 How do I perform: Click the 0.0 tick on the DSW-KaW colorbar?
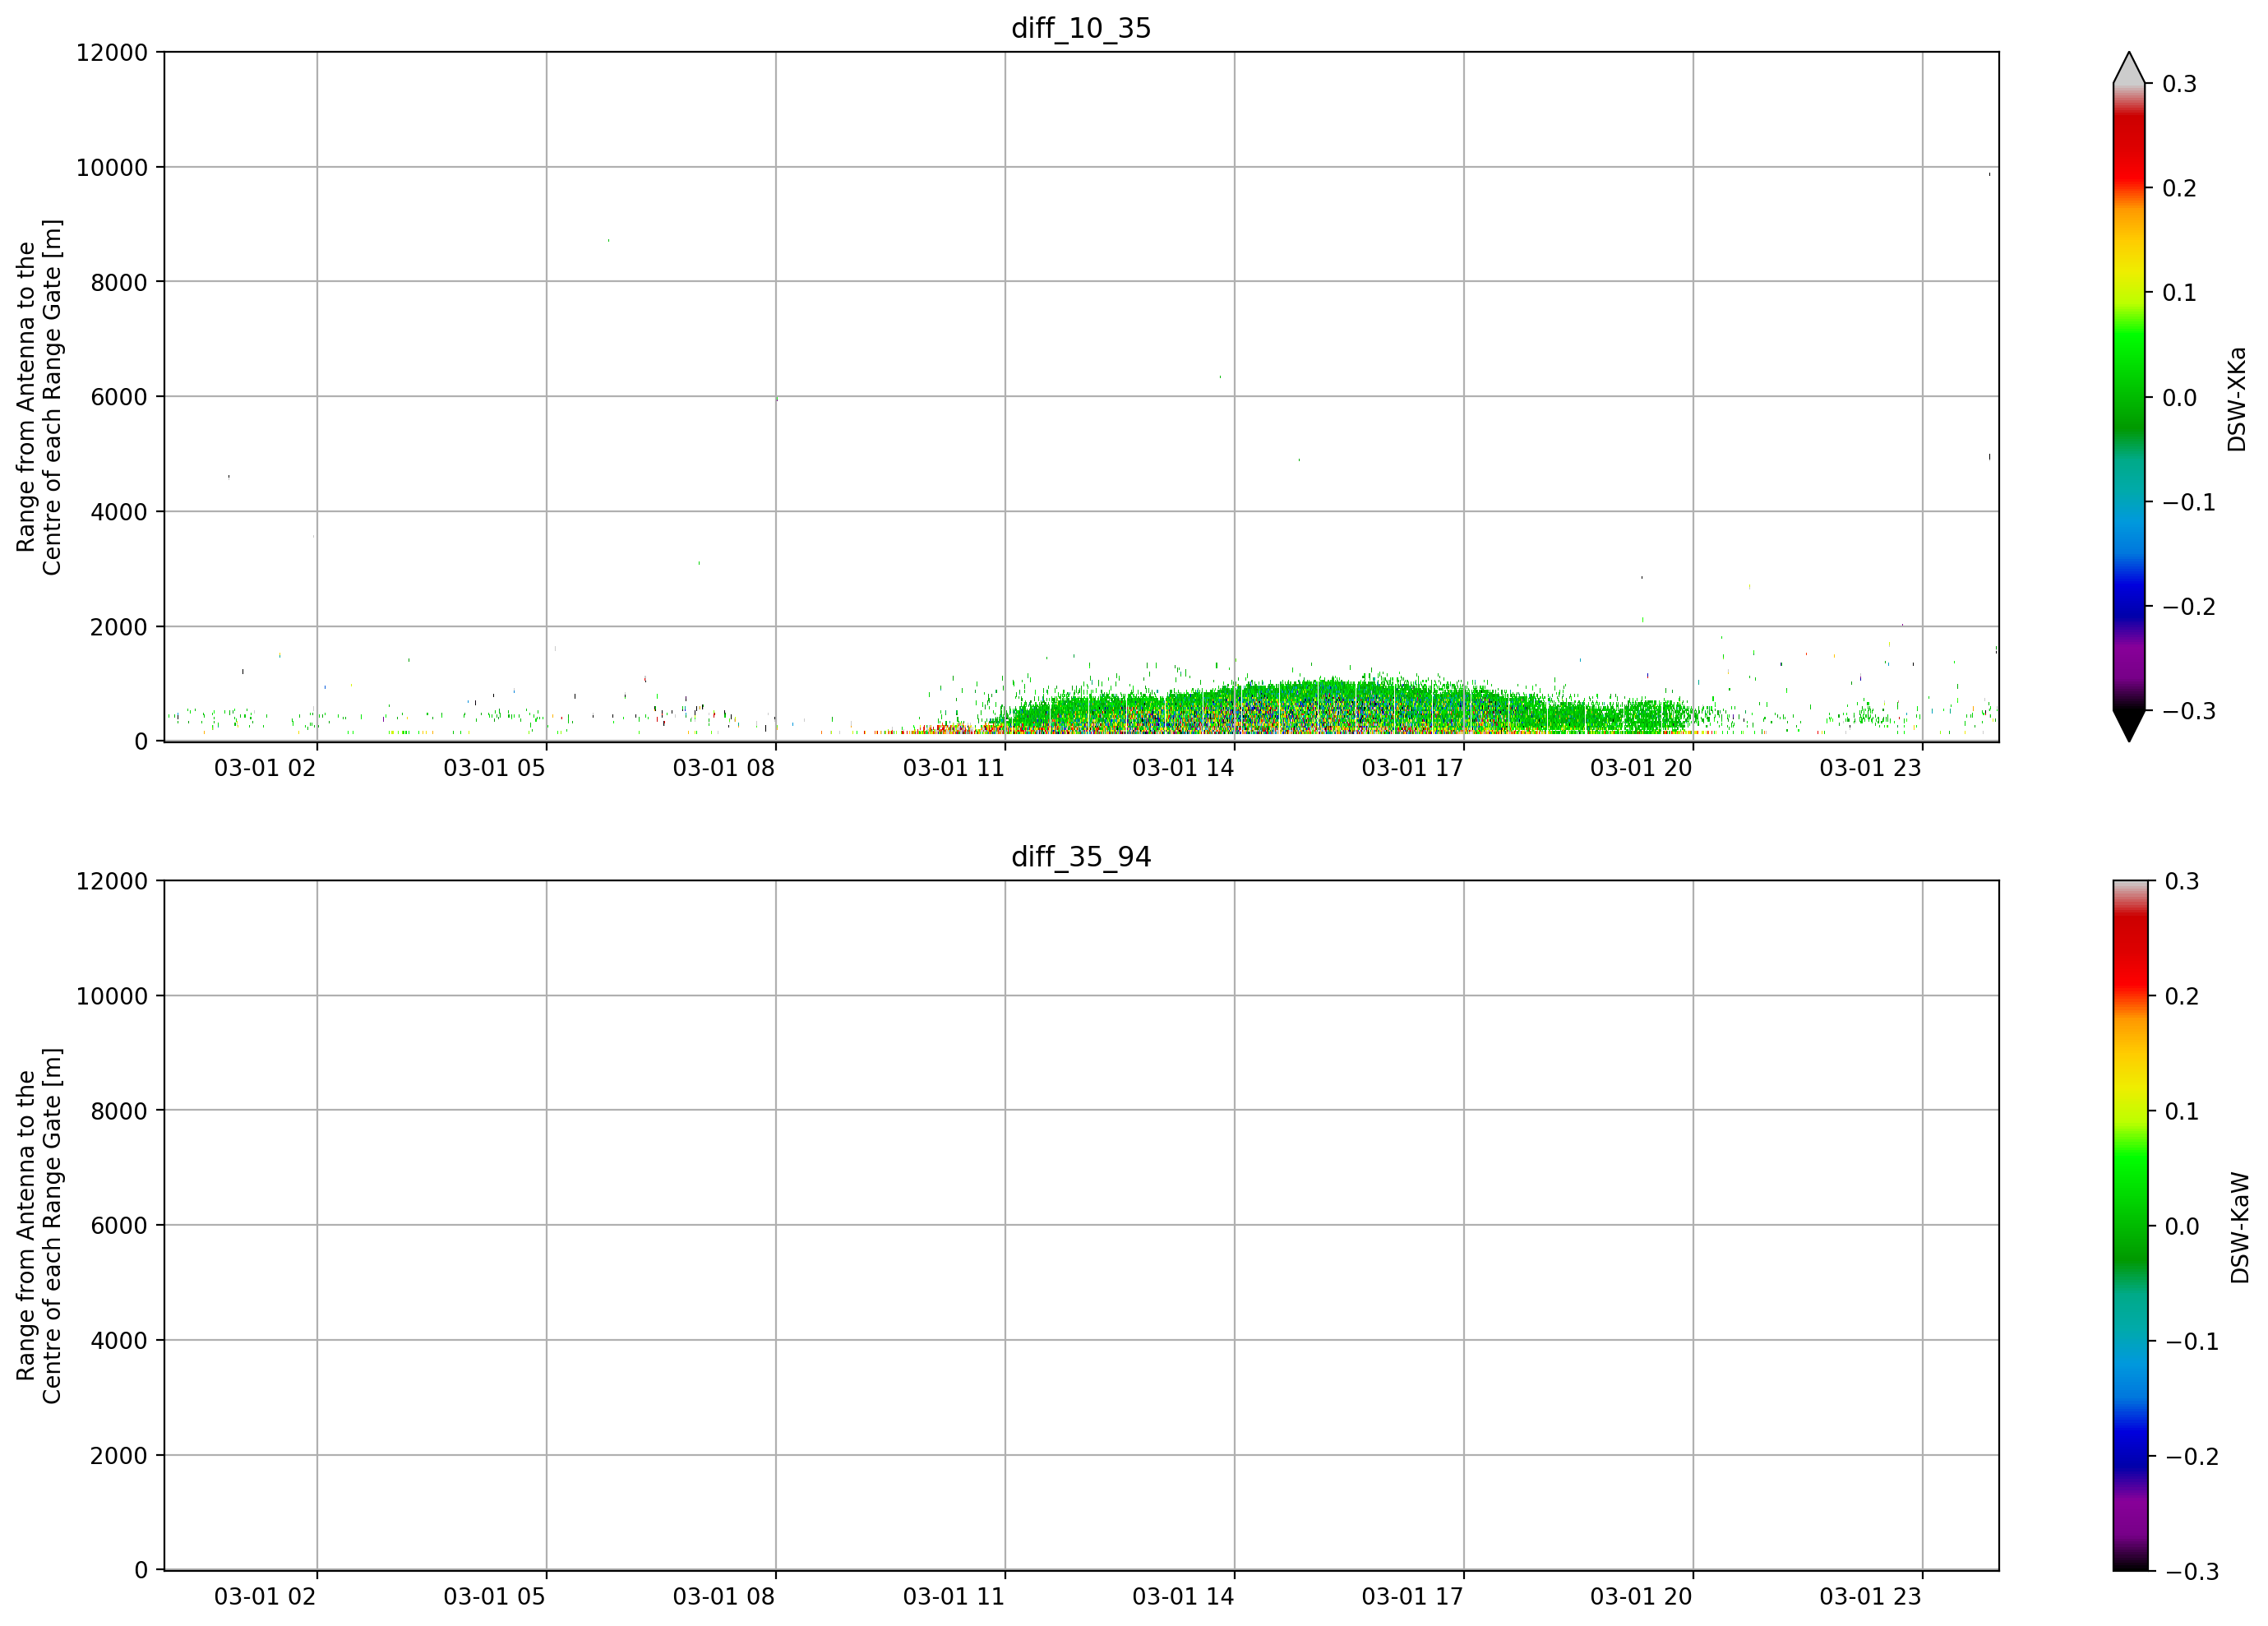(2181, 1226)
